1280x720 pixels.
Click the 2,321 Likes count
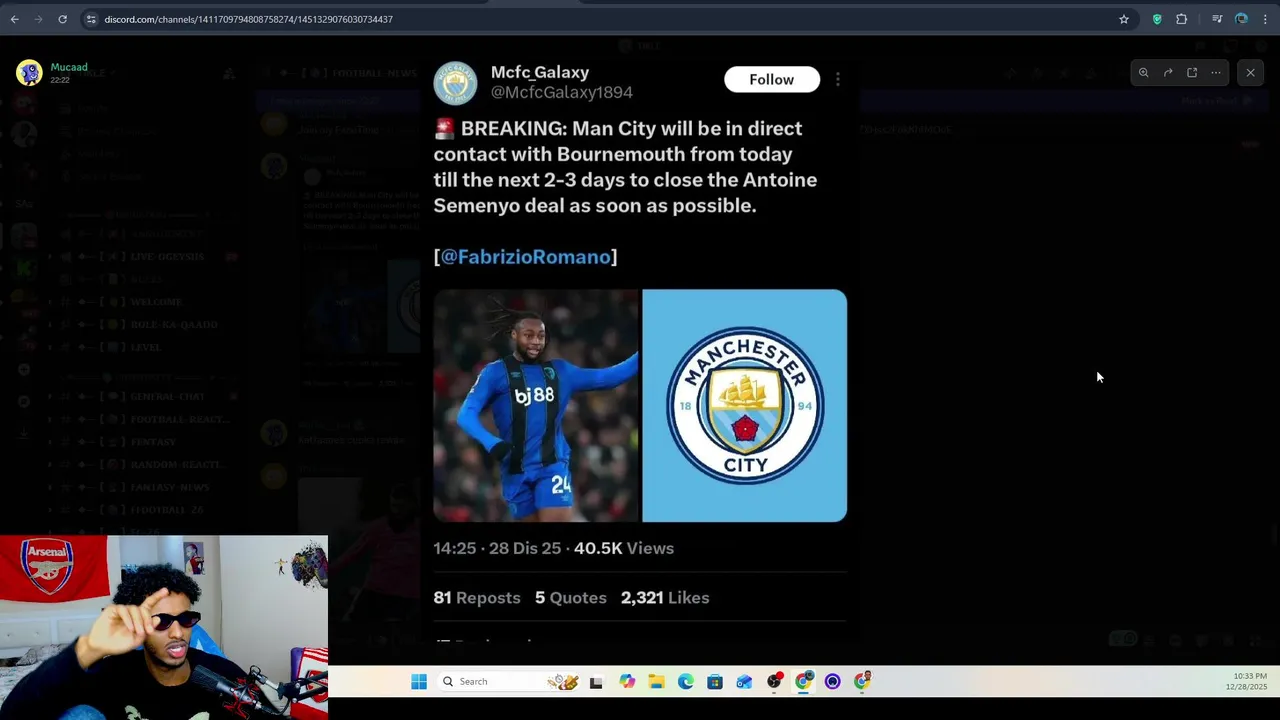point(665,598)
